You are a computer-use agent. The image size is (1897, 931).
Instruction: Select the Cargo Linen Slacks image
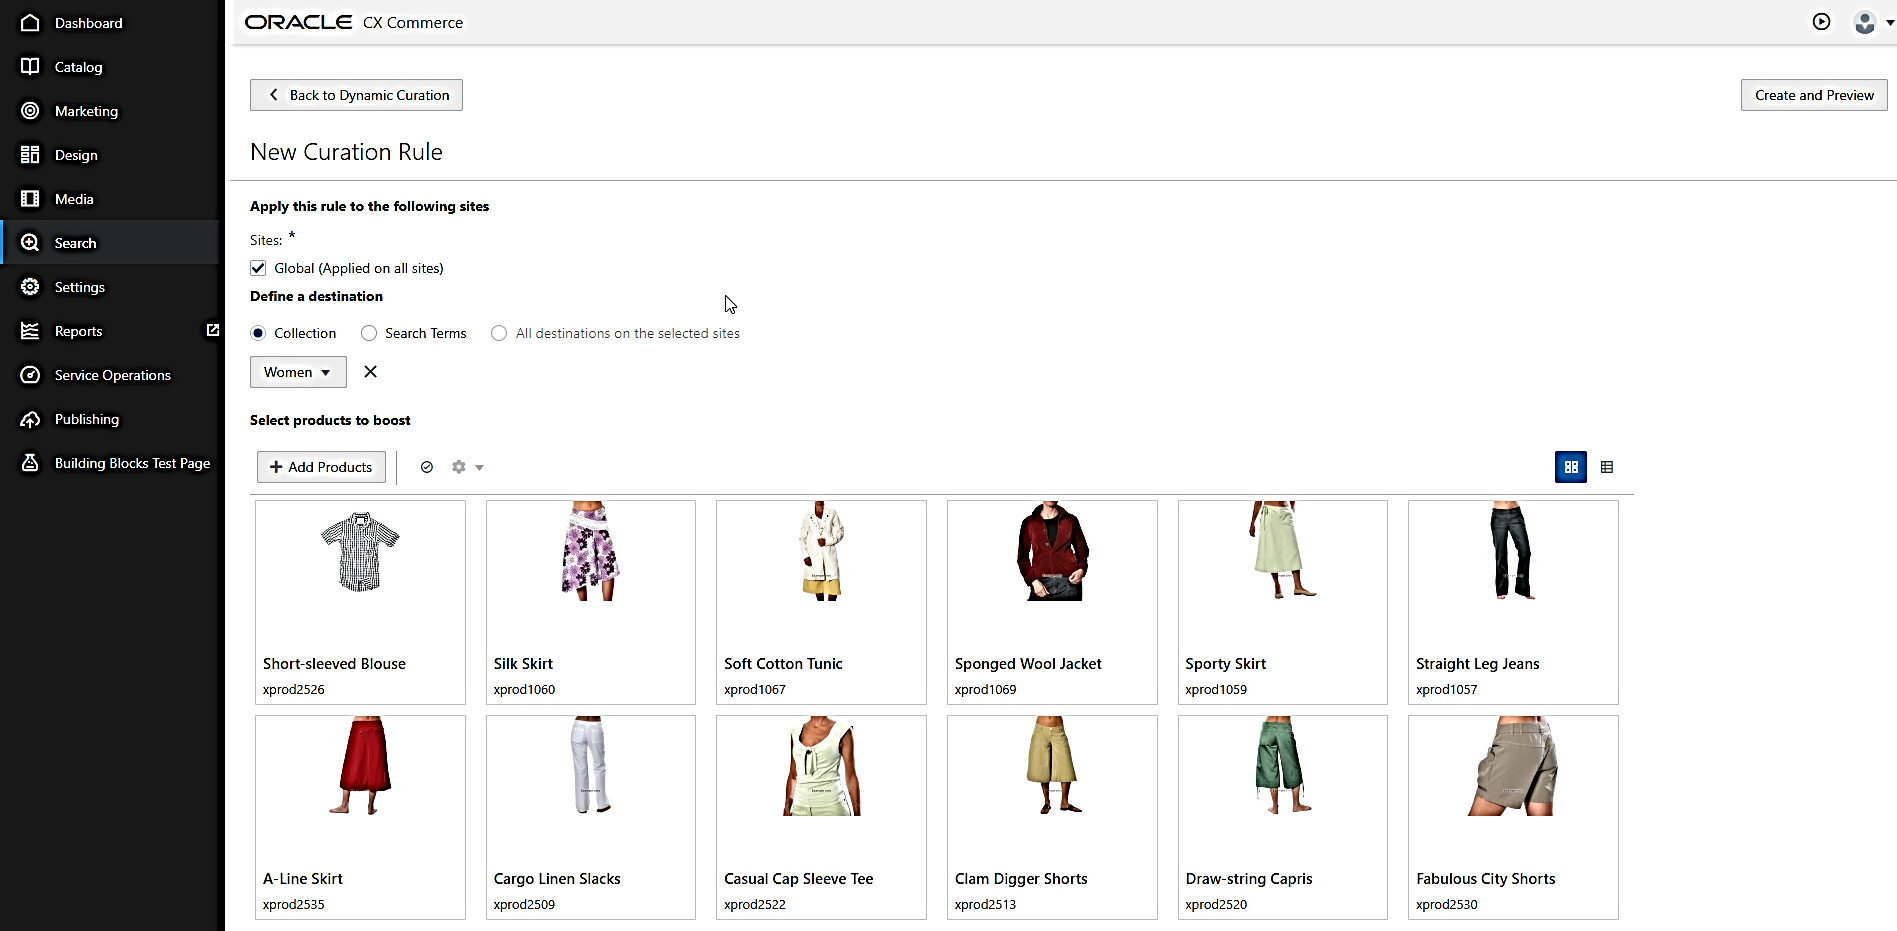[x=591, y=766]
